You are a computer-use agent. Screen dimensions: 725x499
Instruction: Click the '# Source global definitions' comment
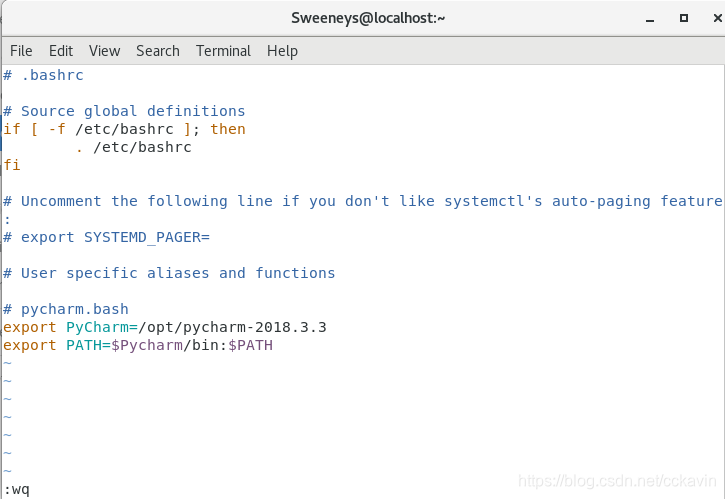click(124, 111)
